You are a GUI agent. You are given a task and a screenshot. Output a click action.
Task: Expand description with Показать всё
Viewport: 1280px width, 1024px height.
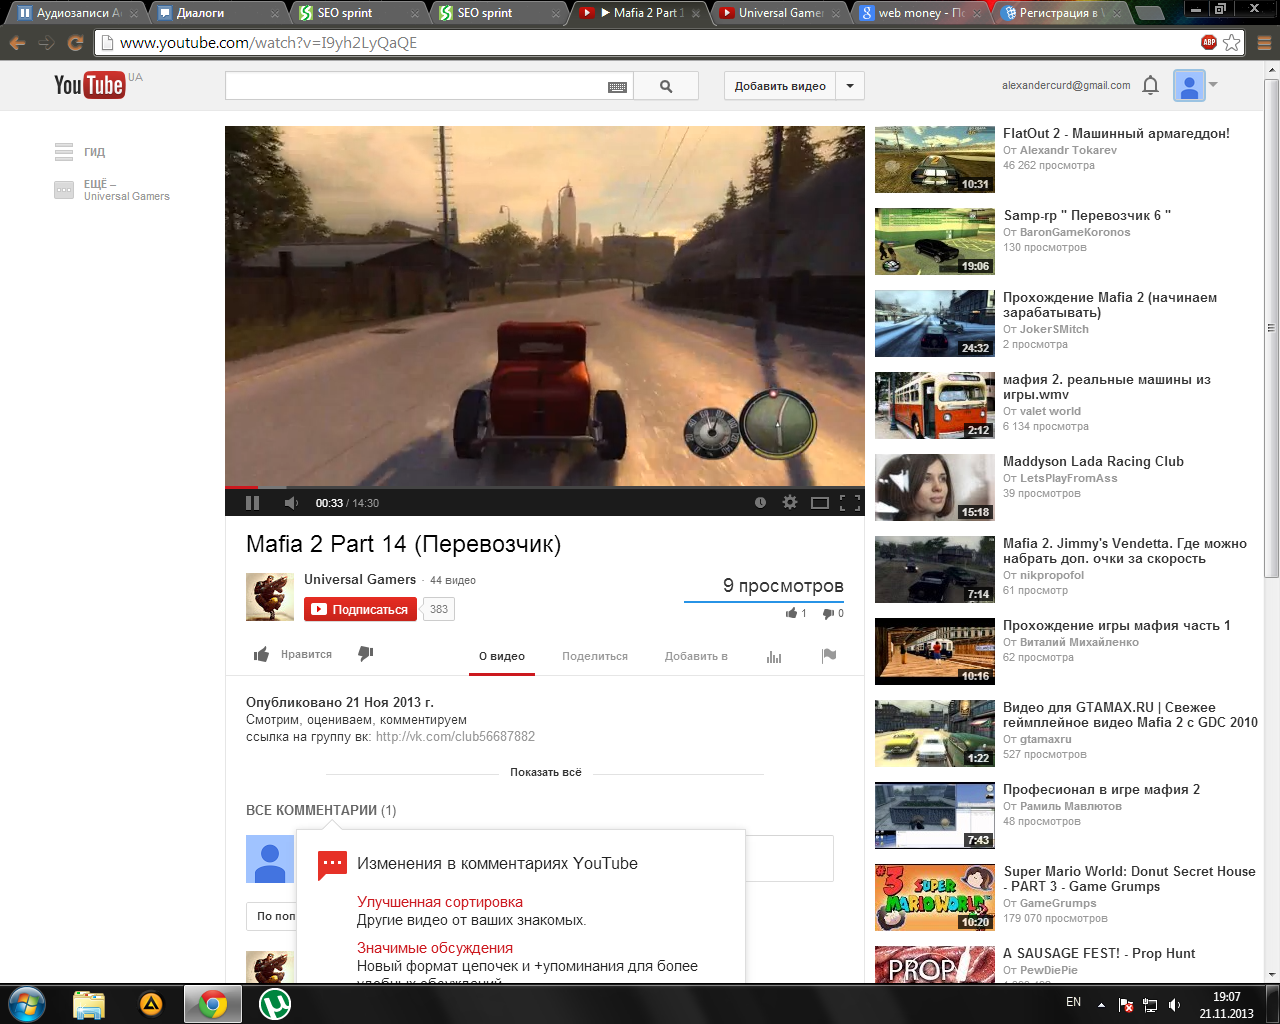click(545, 772)
